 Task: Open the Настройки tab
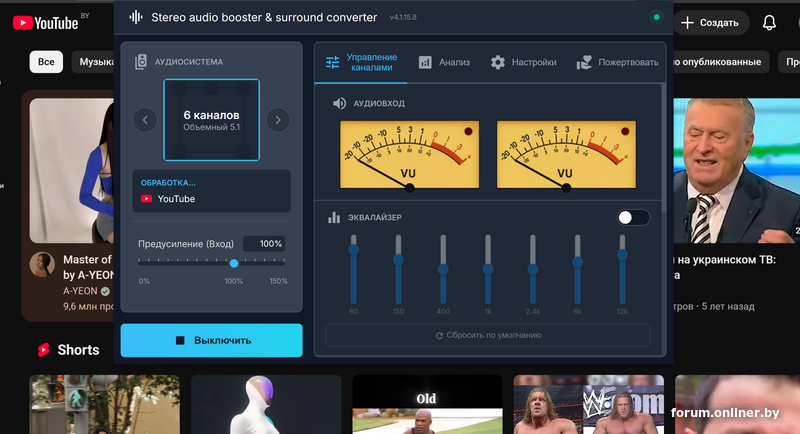[x=523, y=62]
